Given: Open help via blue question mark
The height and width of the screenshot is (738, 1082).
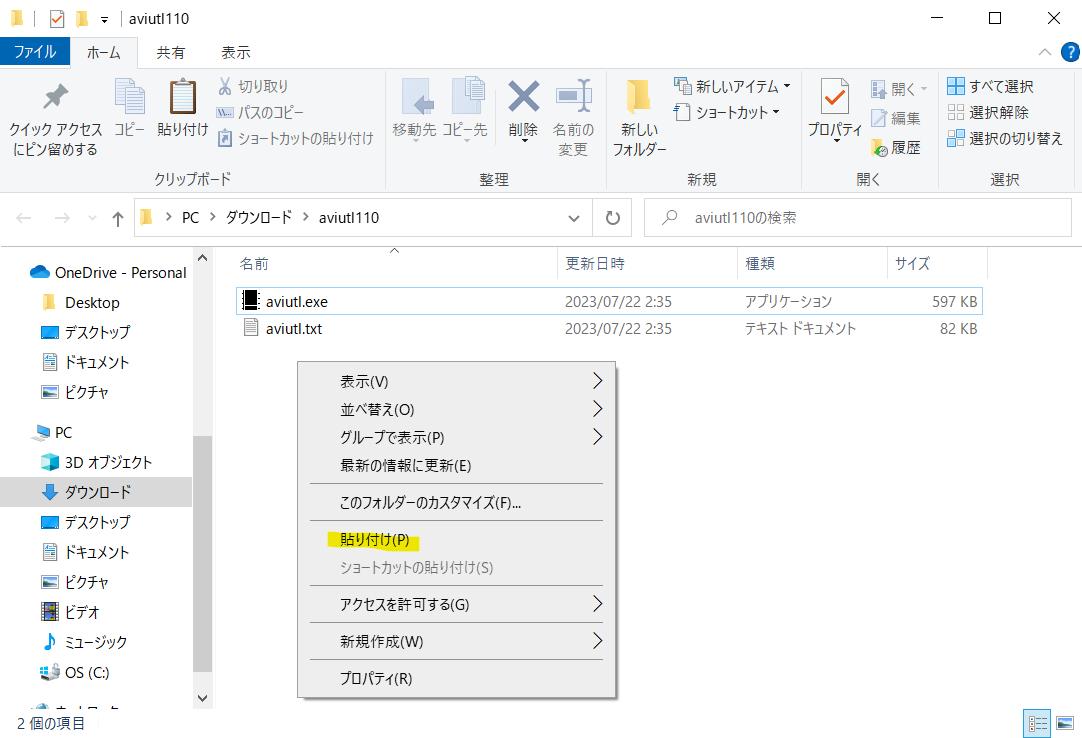Looking at the screenshot, I should (1070, 52).
